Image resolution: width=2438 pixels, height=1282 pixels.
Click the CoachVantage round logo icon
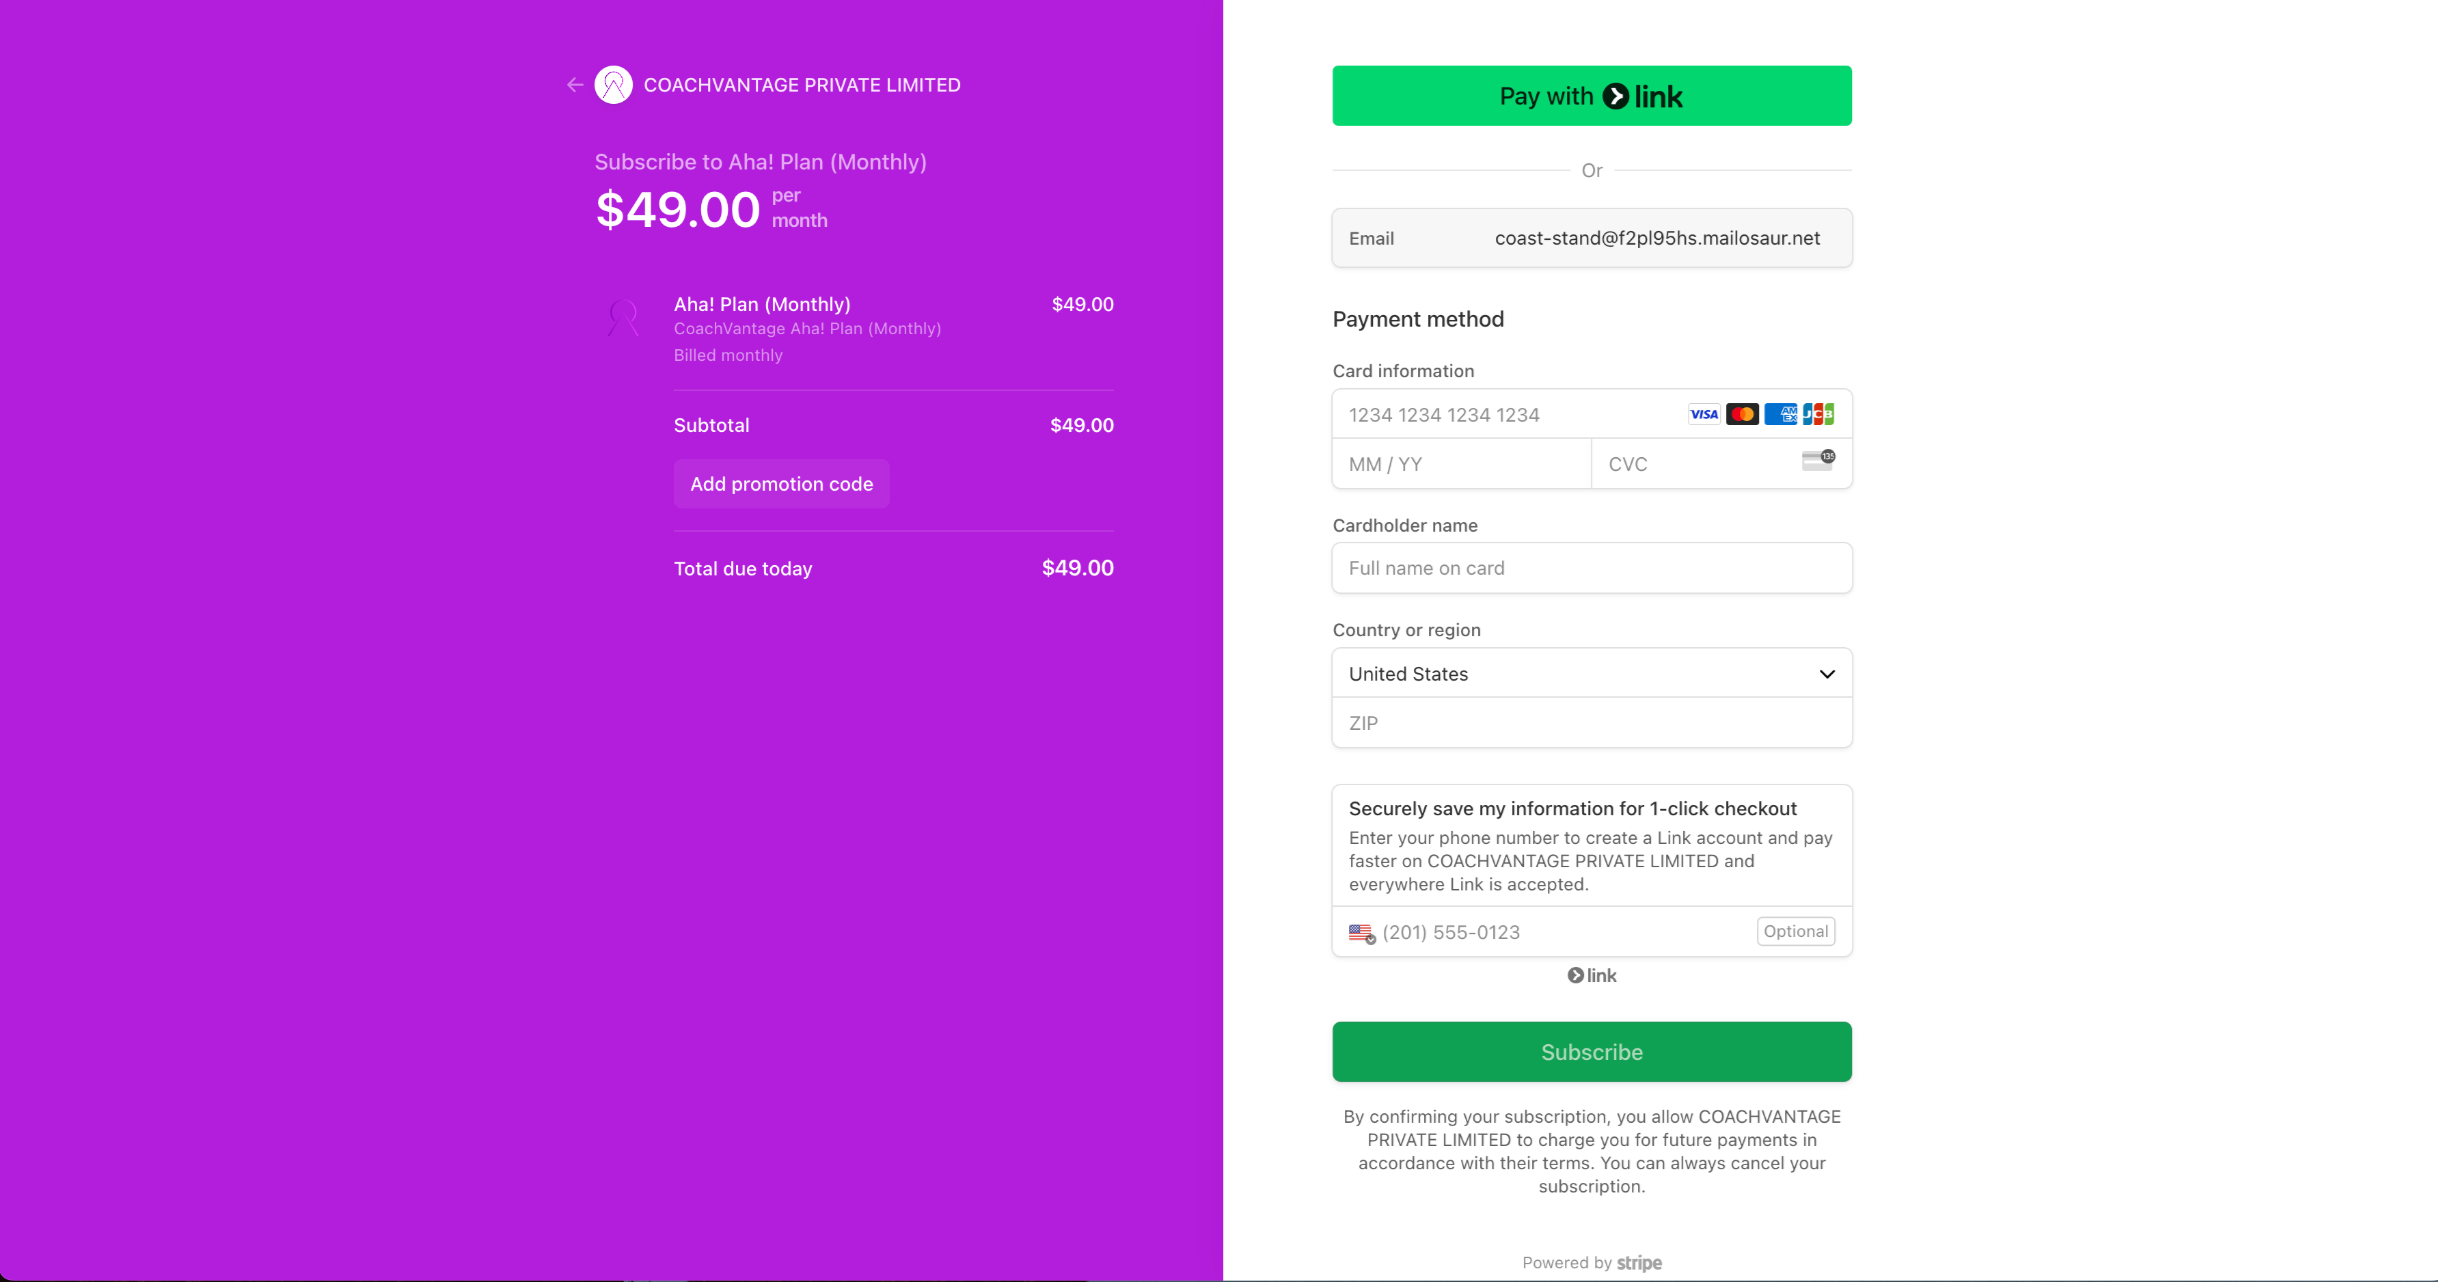613,85
